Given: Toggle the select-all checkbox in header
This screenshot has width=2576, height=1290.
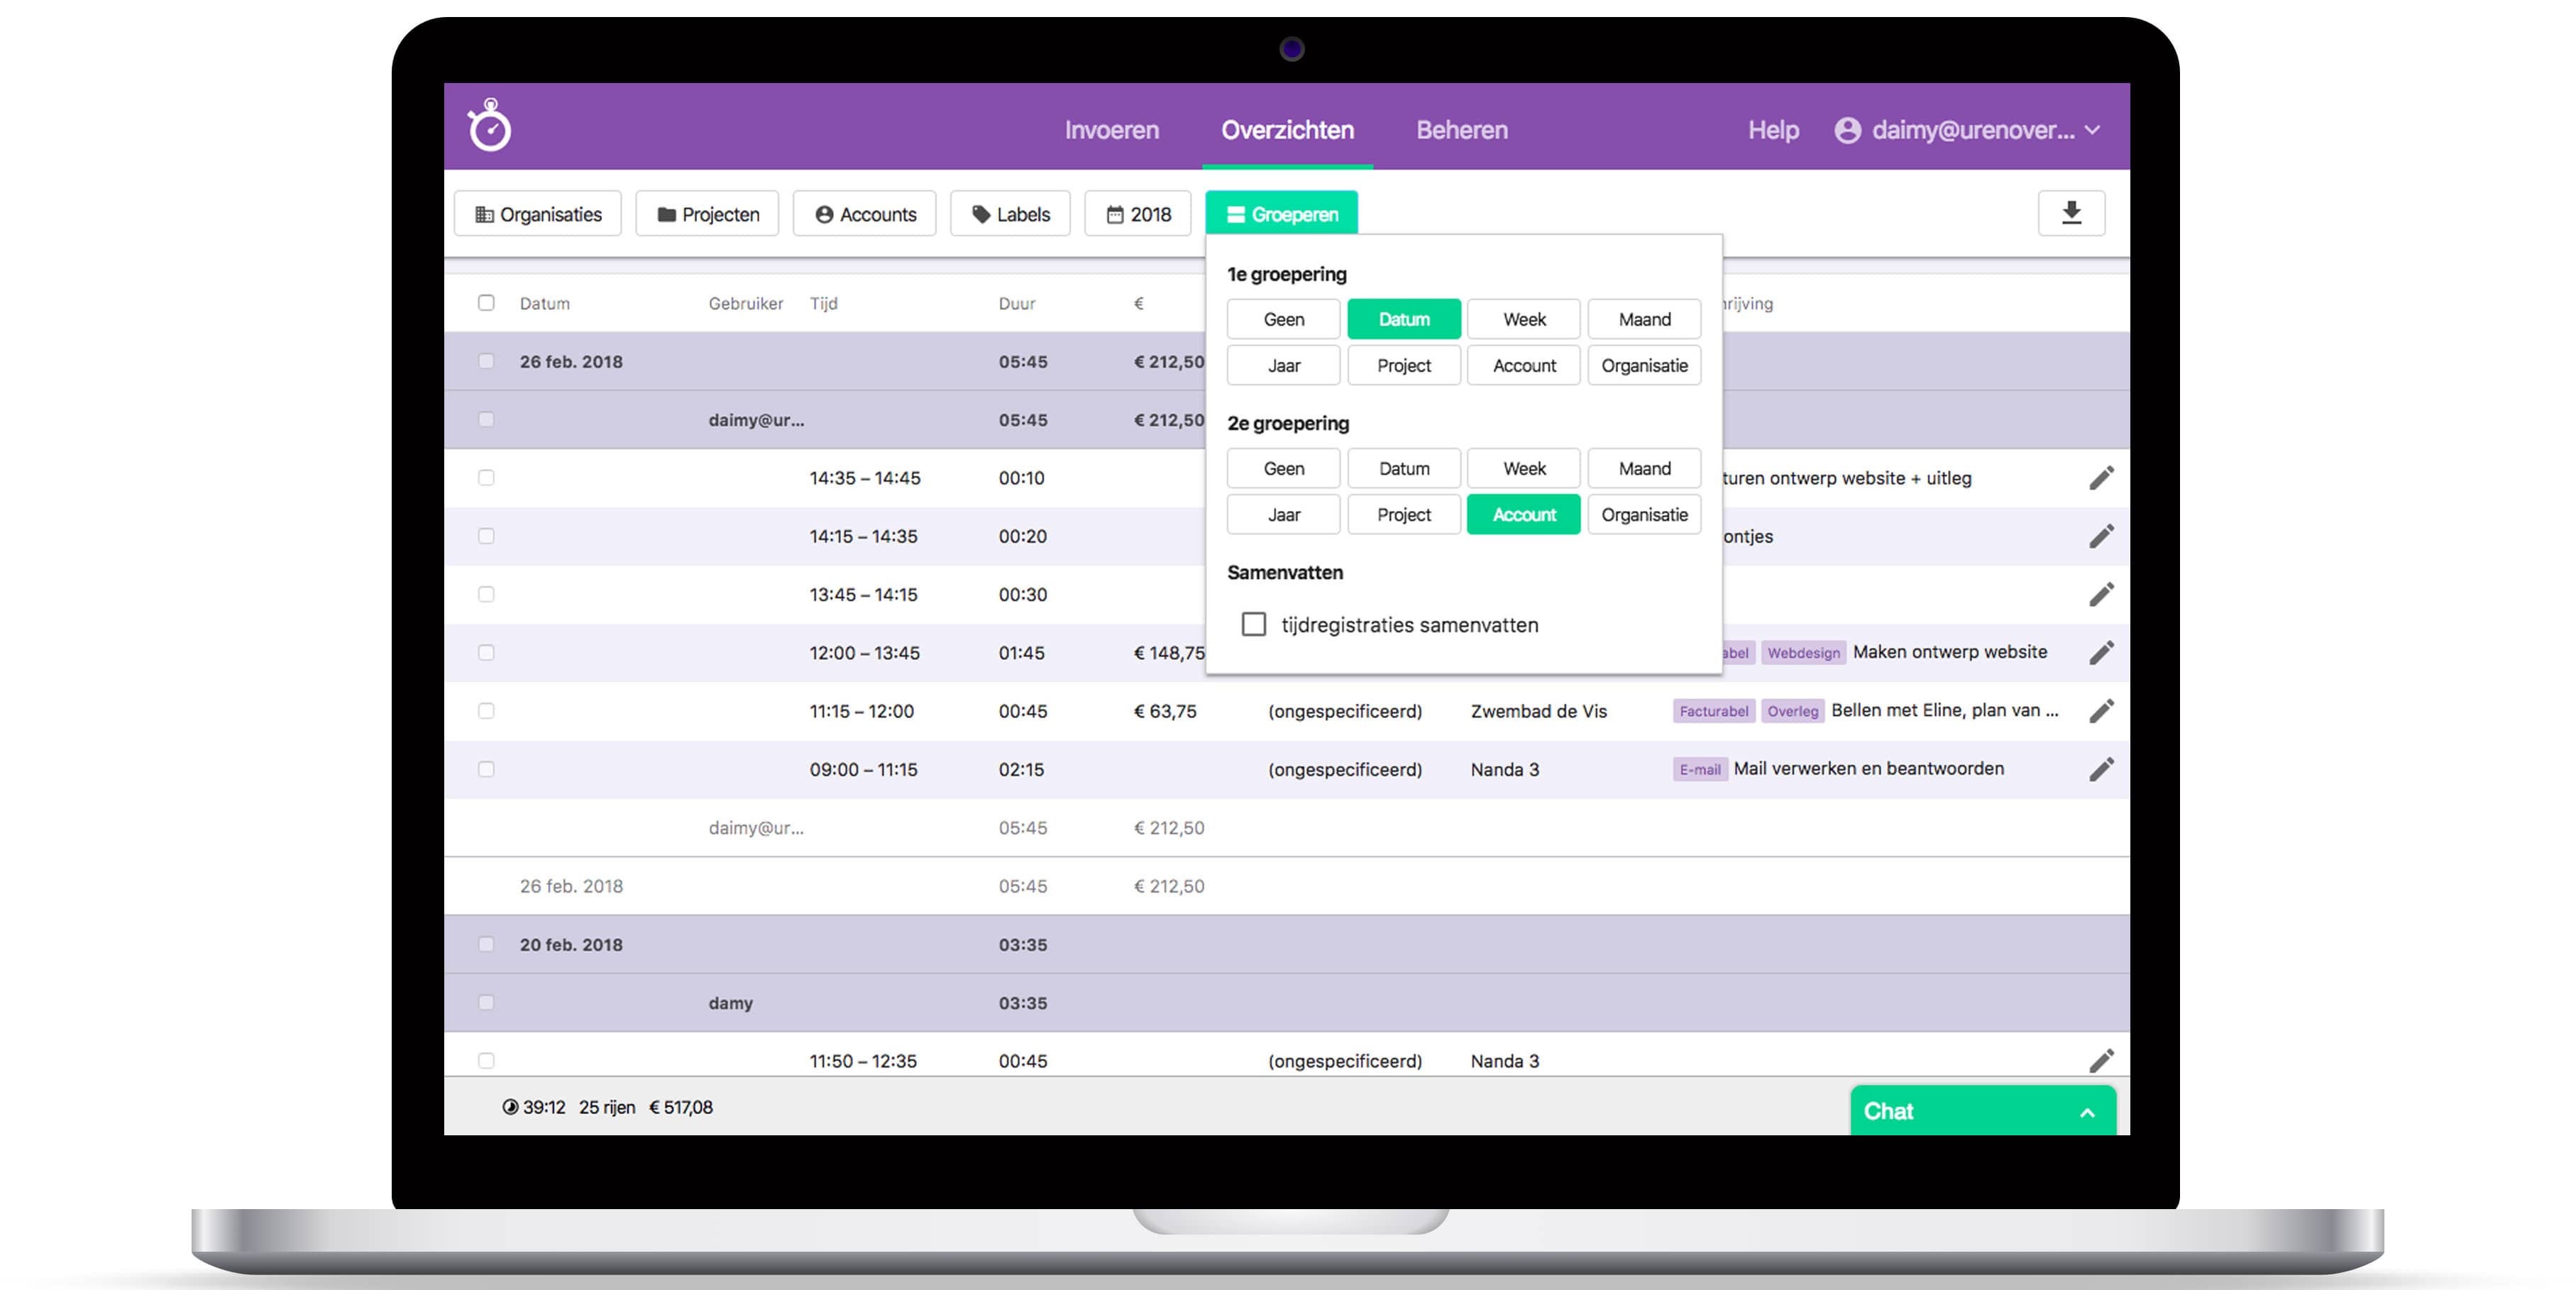Looking at the screenshot, I should (x=486, y=303).
